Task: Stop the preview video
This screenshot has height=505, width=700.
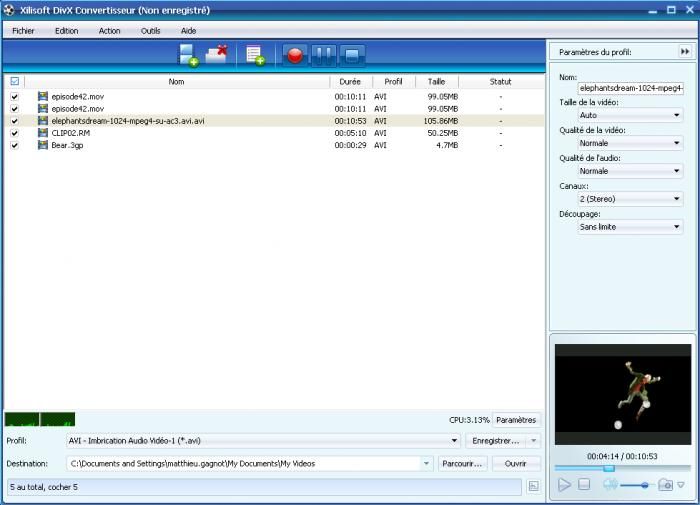Action: click(584, 484)
